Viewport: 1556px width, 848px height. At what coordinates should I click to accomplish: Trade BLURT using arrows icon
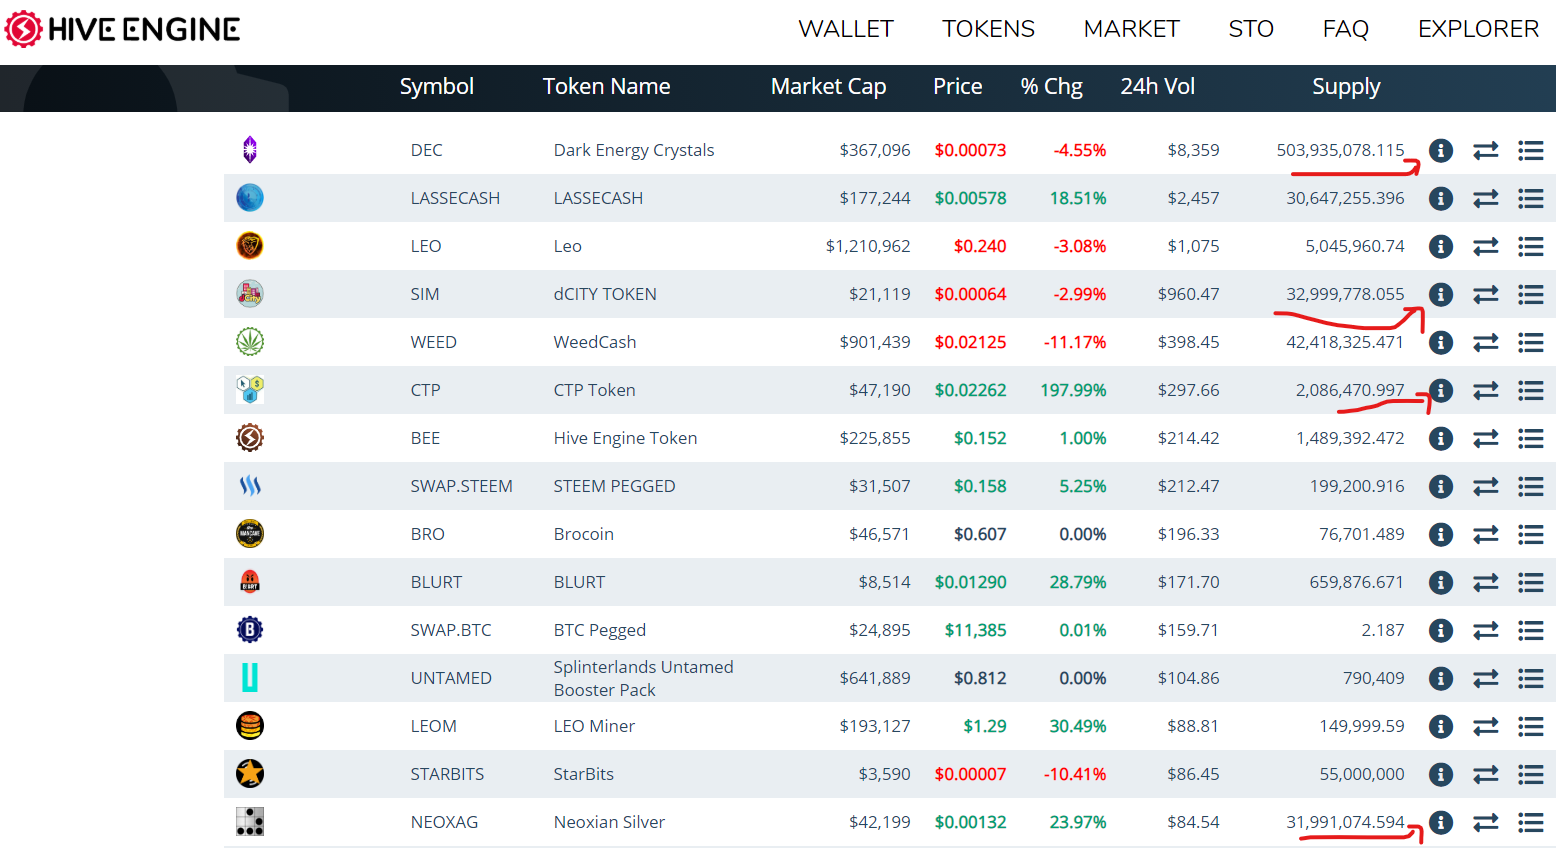coord(1486,582)
